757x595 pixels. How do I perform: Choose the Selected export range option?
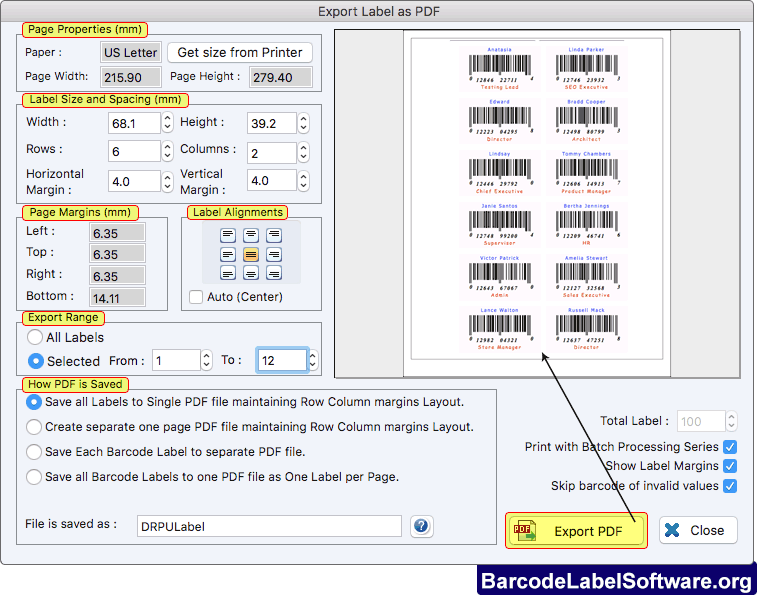[36, 361]
